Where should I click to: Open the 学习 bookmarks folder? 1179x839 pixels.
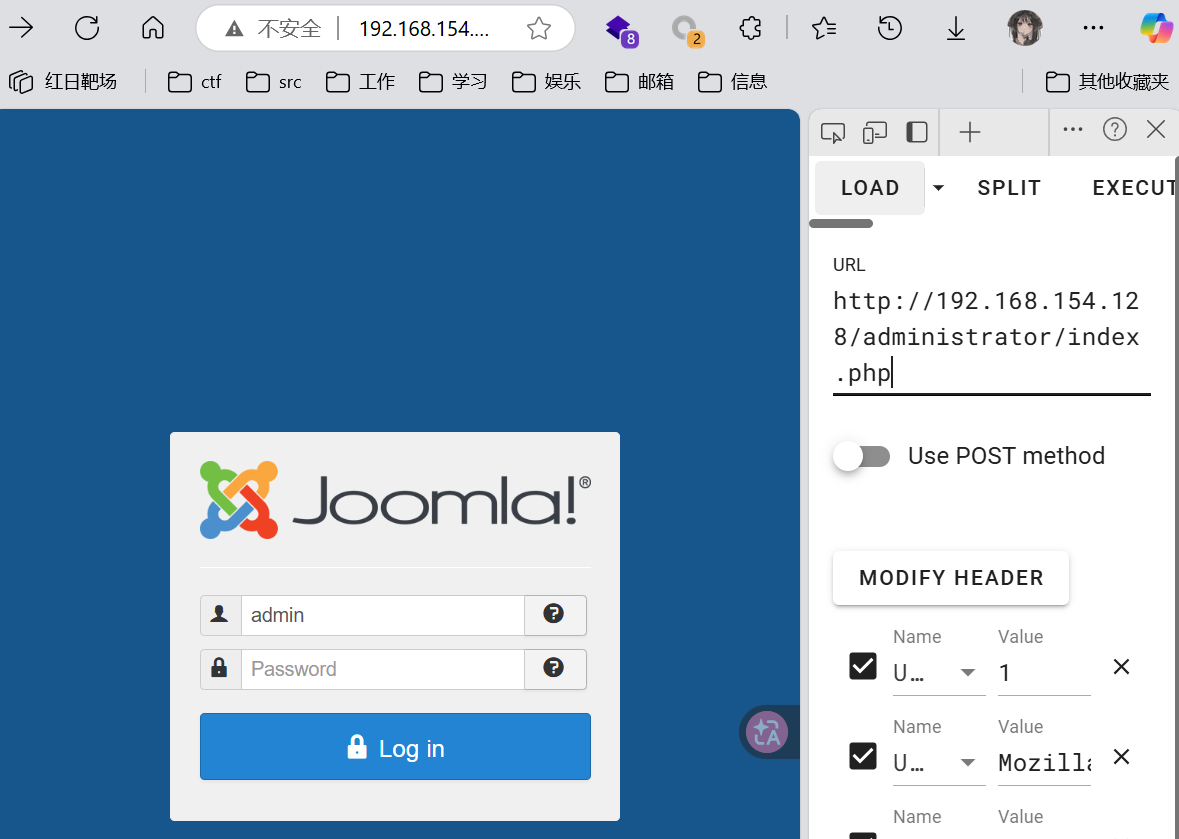coord(453,81)
